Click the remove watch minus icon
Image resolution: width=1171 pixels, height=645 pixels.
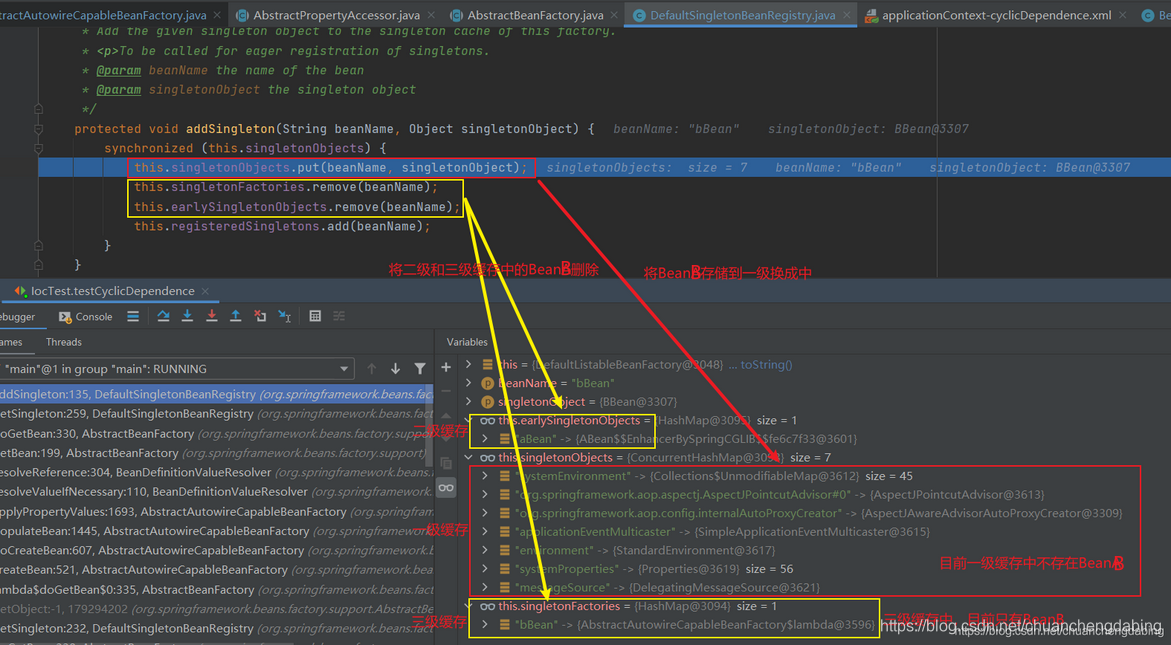point(446,391)
